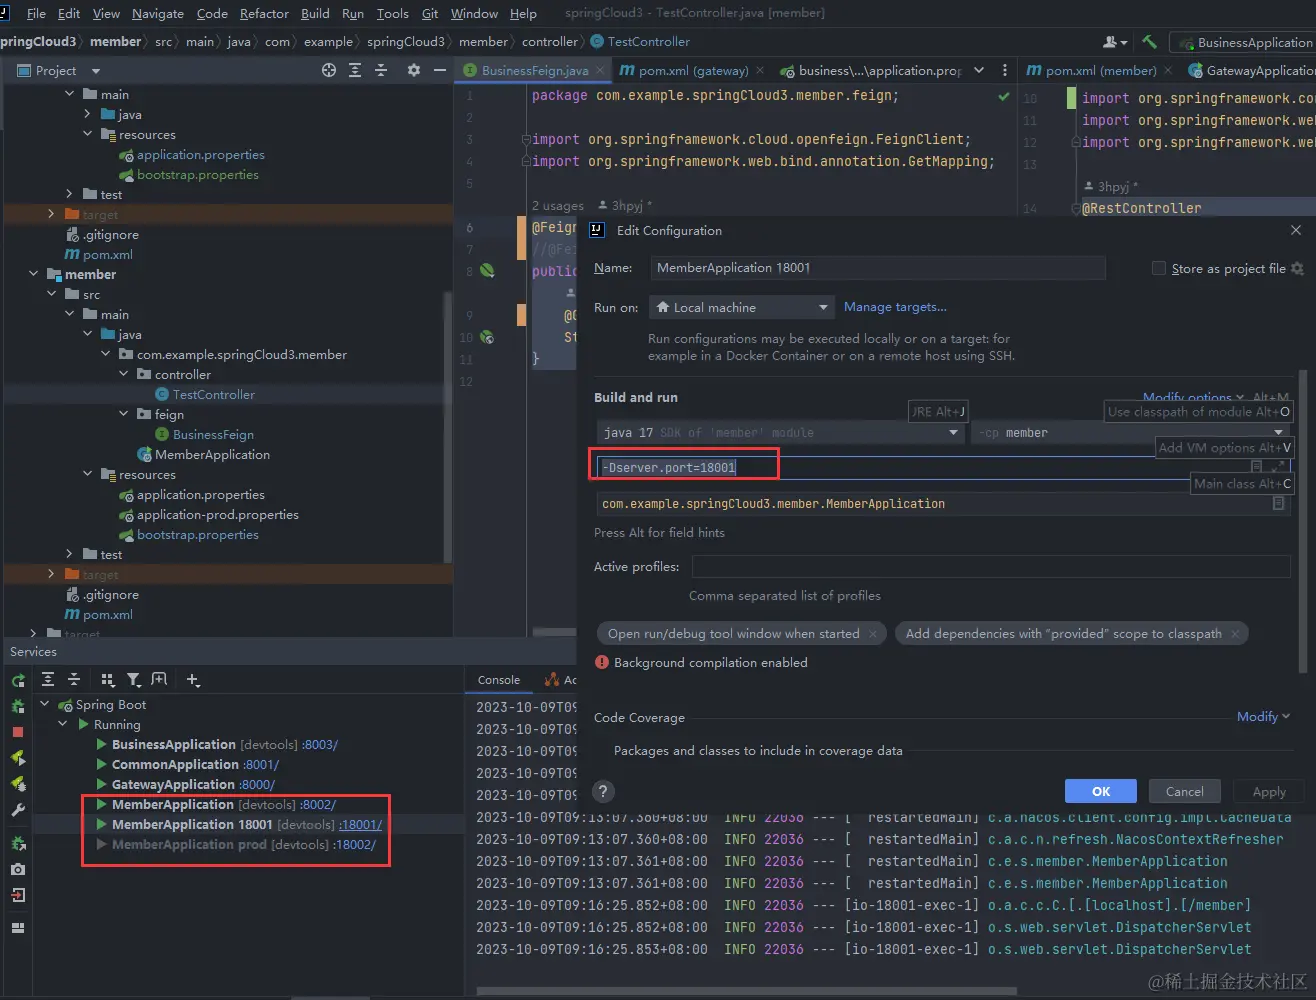Open the java 17 SDK dropdown

(x=781, y=433)
